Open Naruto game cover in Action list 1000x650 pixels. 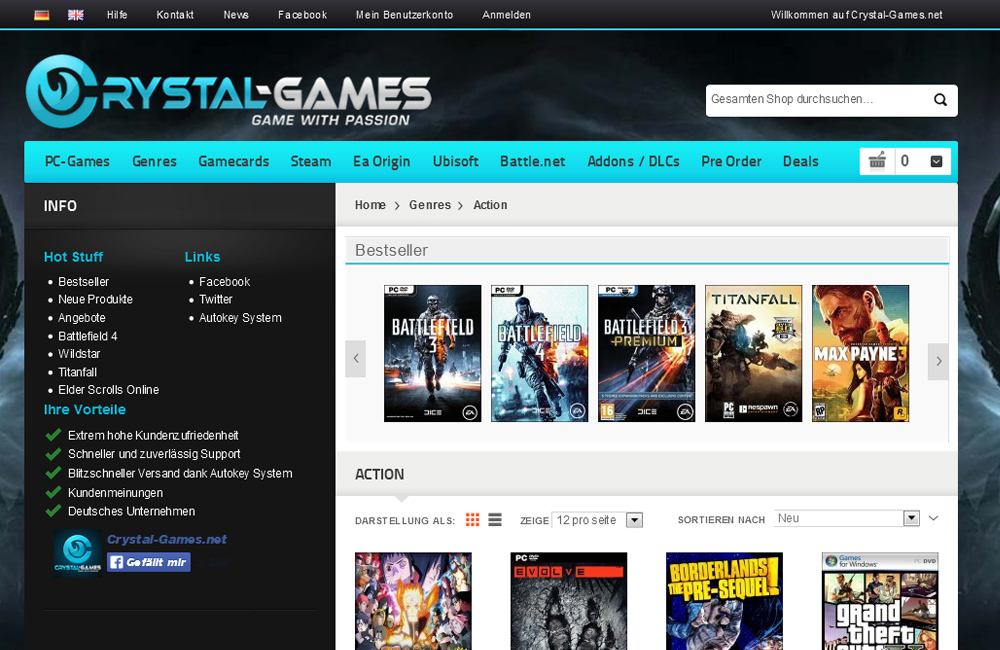click(x=413, y=601)
